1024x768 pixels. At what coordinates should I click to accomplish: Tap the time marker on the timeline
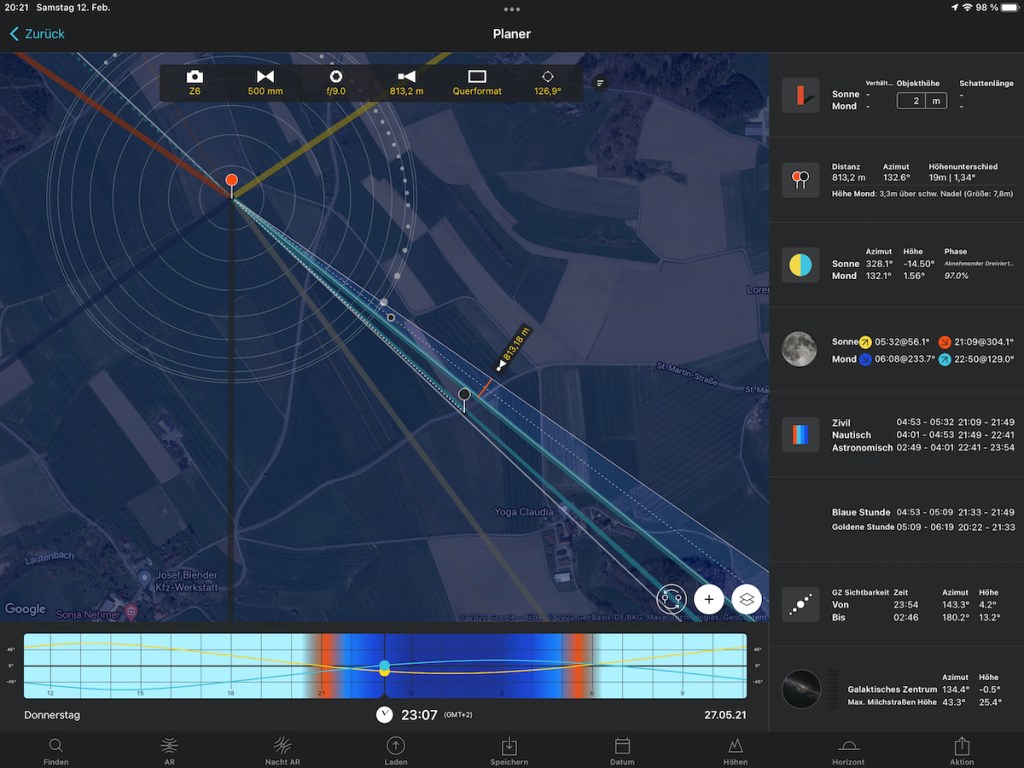tap(384, 668)
